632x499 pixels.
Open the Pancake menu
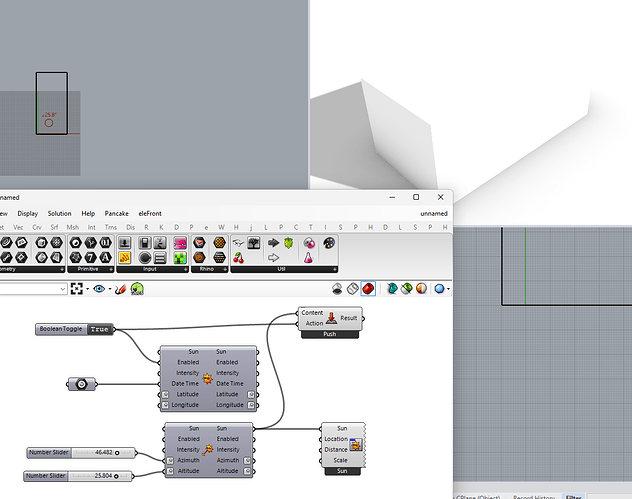pyautogui.click(x=116, y=214)
